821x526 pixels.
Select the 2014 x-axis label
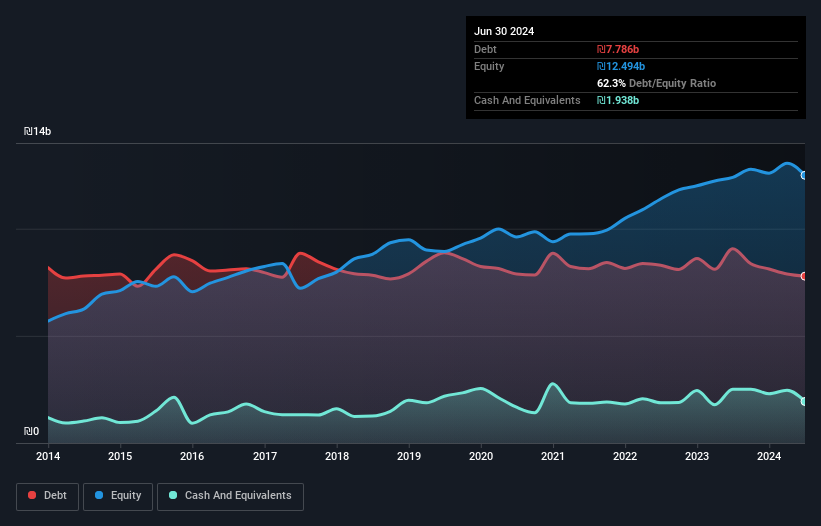48,456
